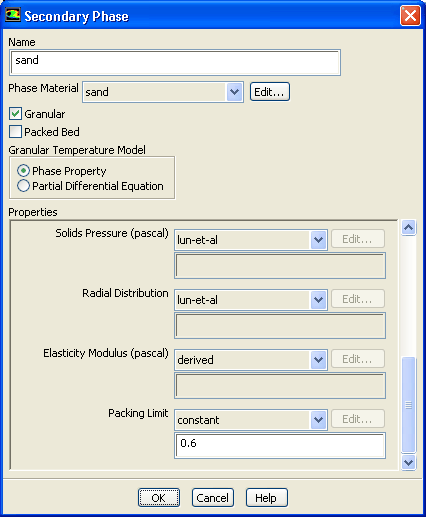Screen dimensions: 426x517
Task: Click scroll up arrow in Properties list
Action: (408, 228)
